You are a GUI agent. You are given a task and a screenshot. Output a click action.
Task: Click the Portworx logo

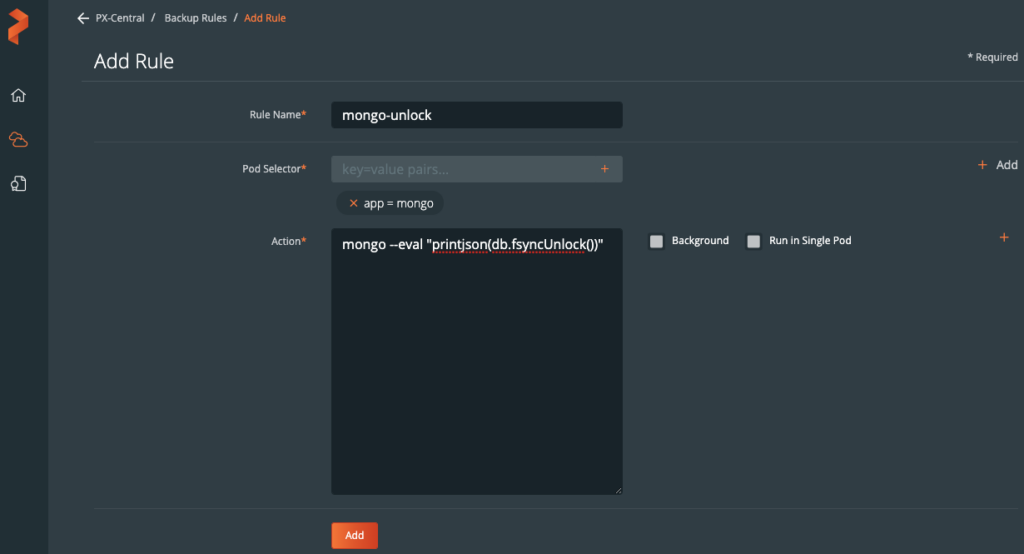pos(18,27)
